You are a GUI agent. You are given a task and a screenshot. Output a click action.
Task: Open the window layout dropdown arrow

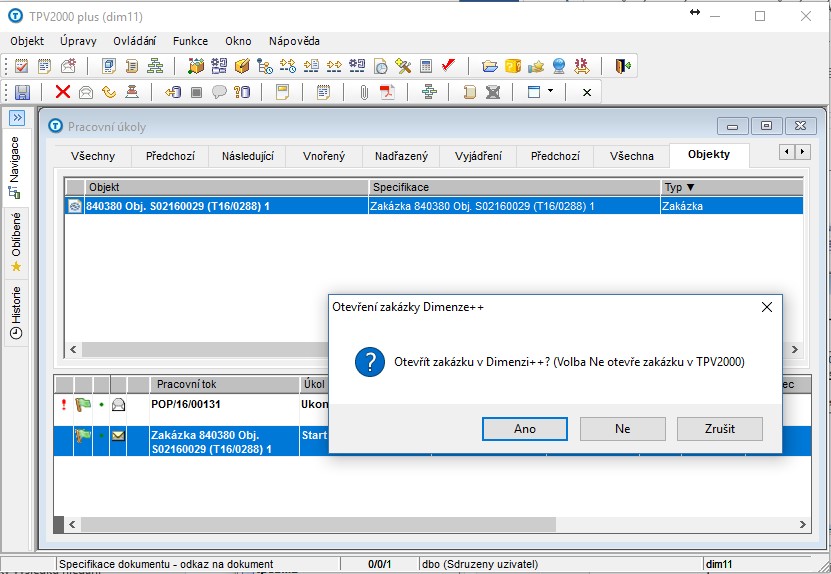click(x=550, y=91)
